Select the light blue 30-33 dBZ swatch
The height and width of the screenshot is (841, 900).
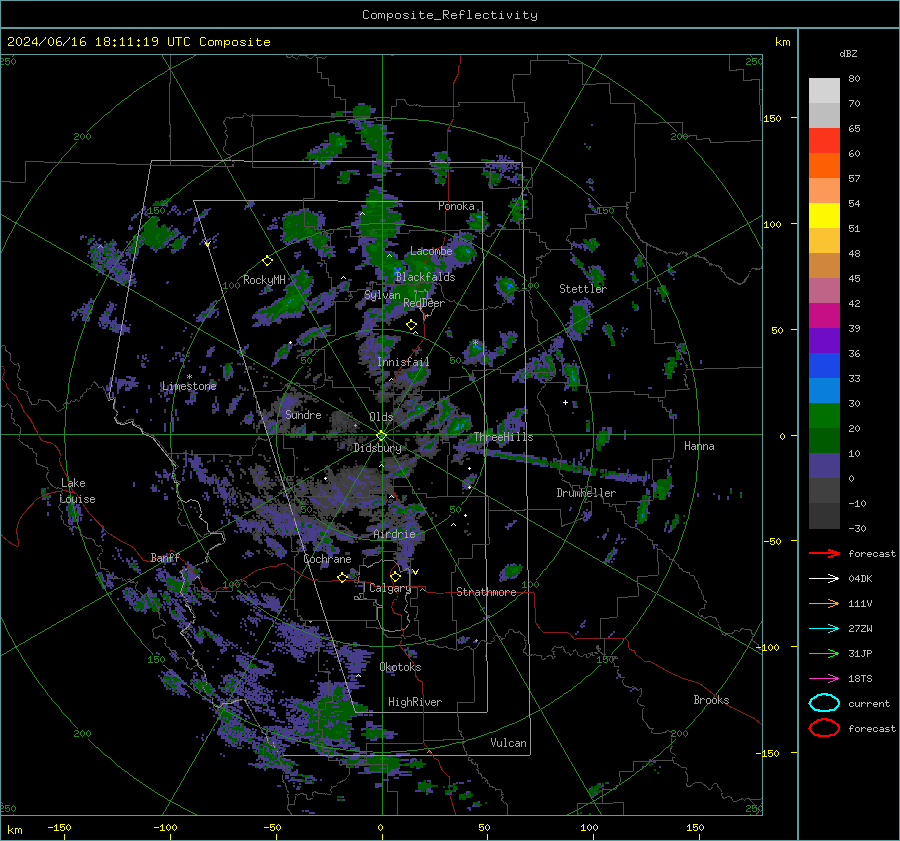click(824, 391)
